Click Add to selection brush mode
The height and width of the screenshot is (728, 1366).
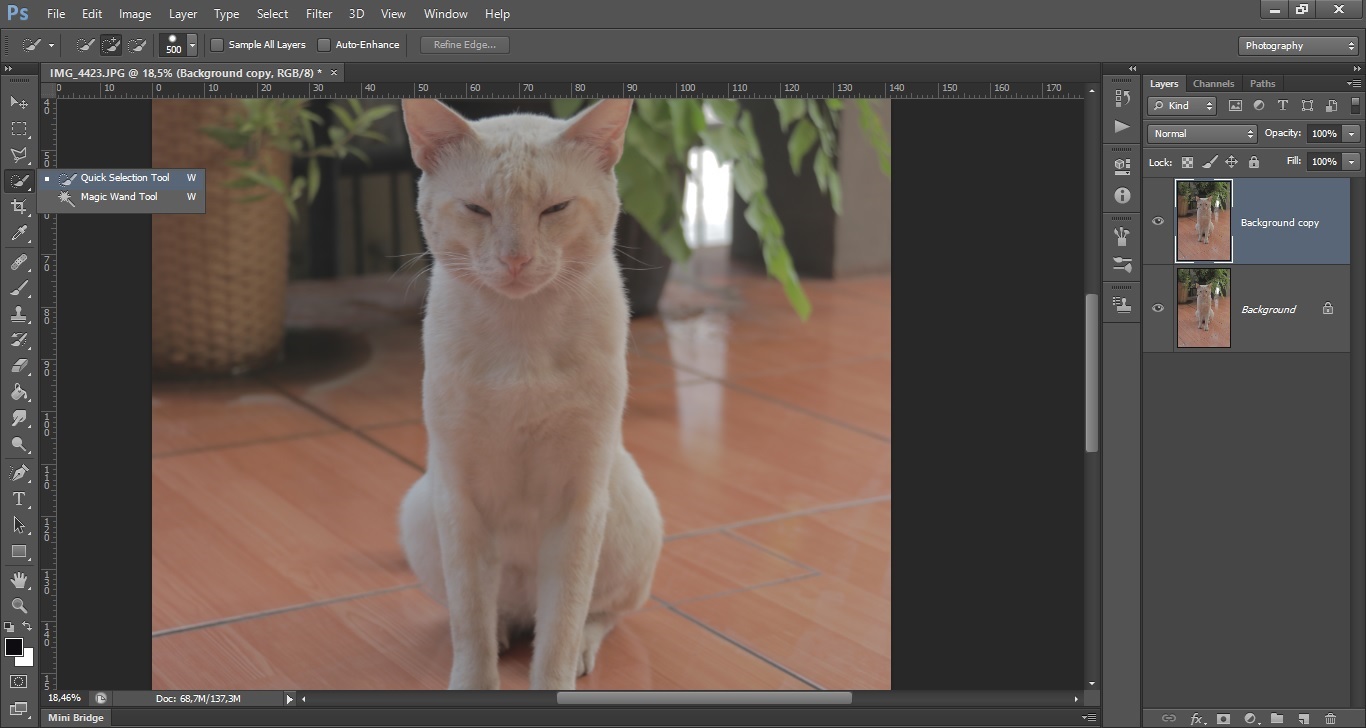(111, 45)
